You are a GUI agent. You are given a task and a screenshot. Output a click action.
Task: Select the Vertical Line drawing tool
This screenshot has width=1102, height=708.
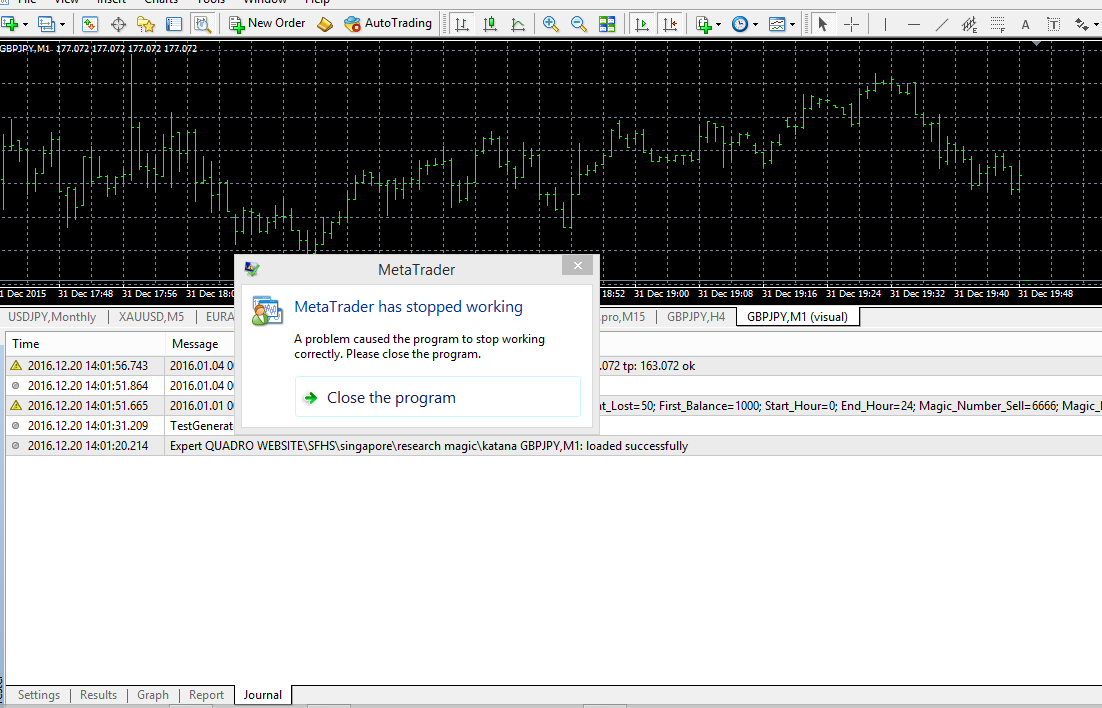(885, 25)
